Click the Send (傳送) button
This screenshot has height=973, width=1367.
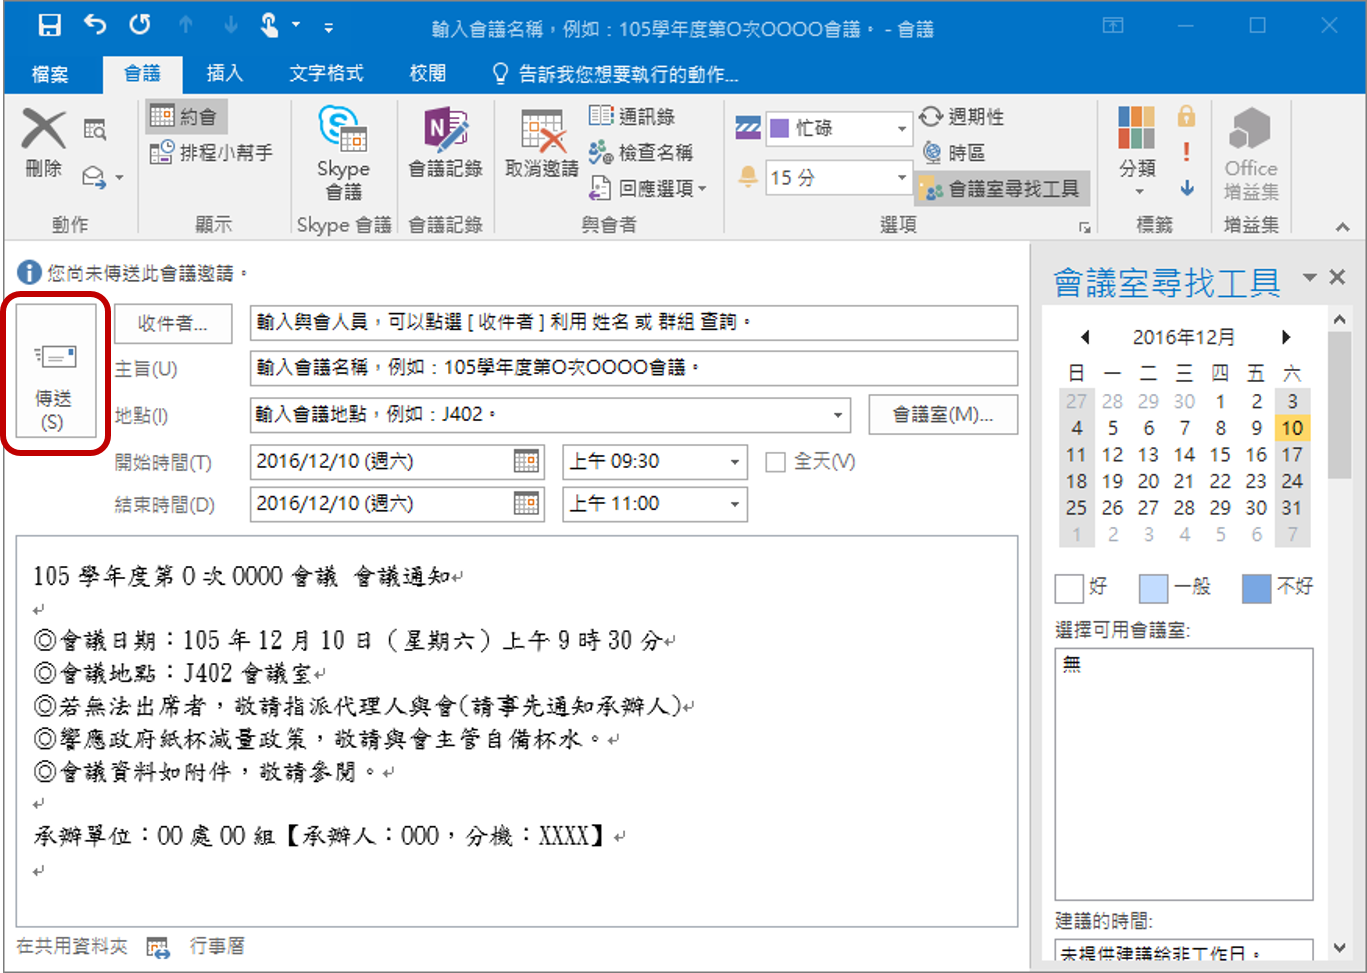(56, 371)
